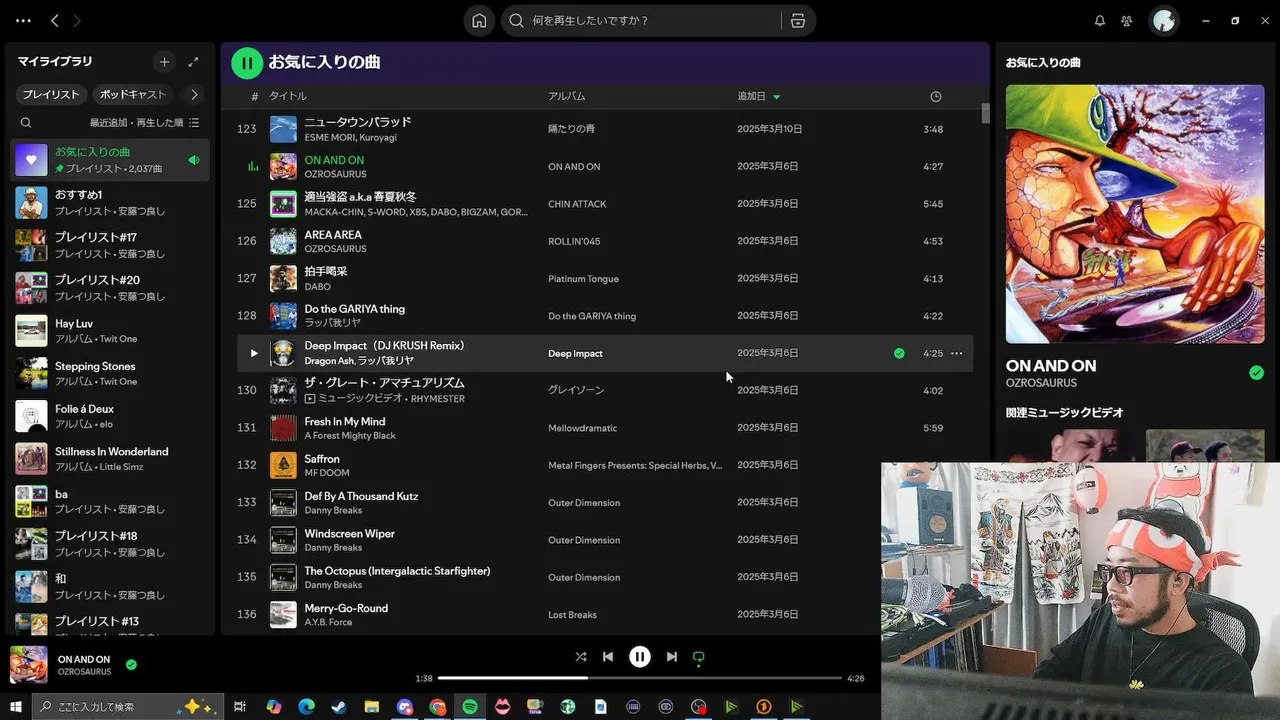Open the Spotify home icon
1280x720 pixels.
[x=479, y=21]
